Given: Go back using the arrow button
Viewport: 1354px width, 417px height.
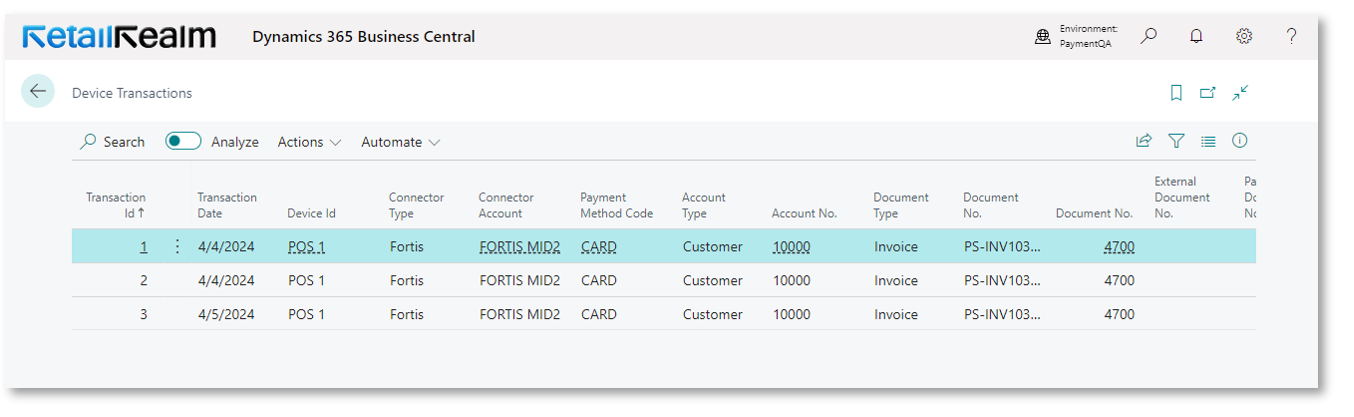Looking at the screenshot, I should (38, 92).
